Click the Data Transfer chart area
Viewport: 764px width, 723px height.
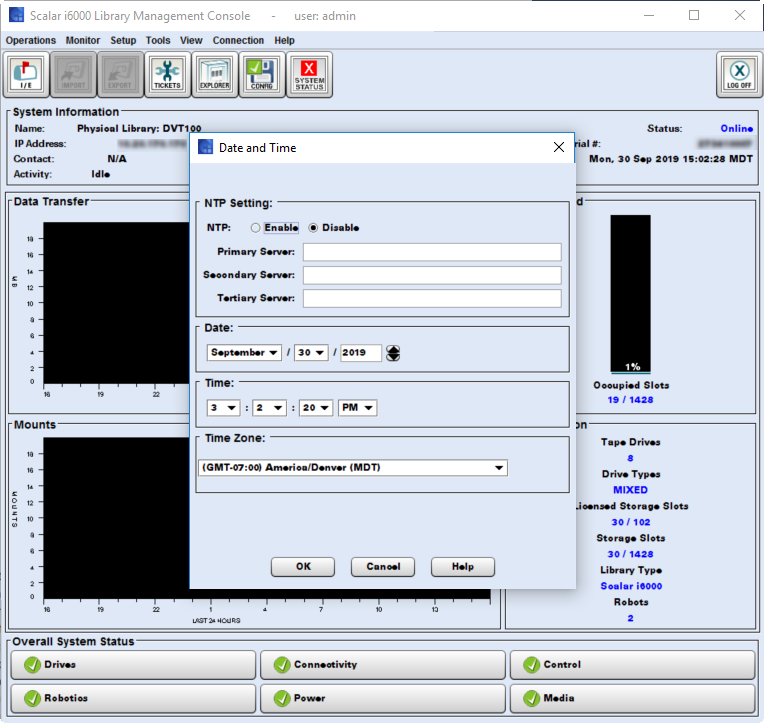click(117, 303)
